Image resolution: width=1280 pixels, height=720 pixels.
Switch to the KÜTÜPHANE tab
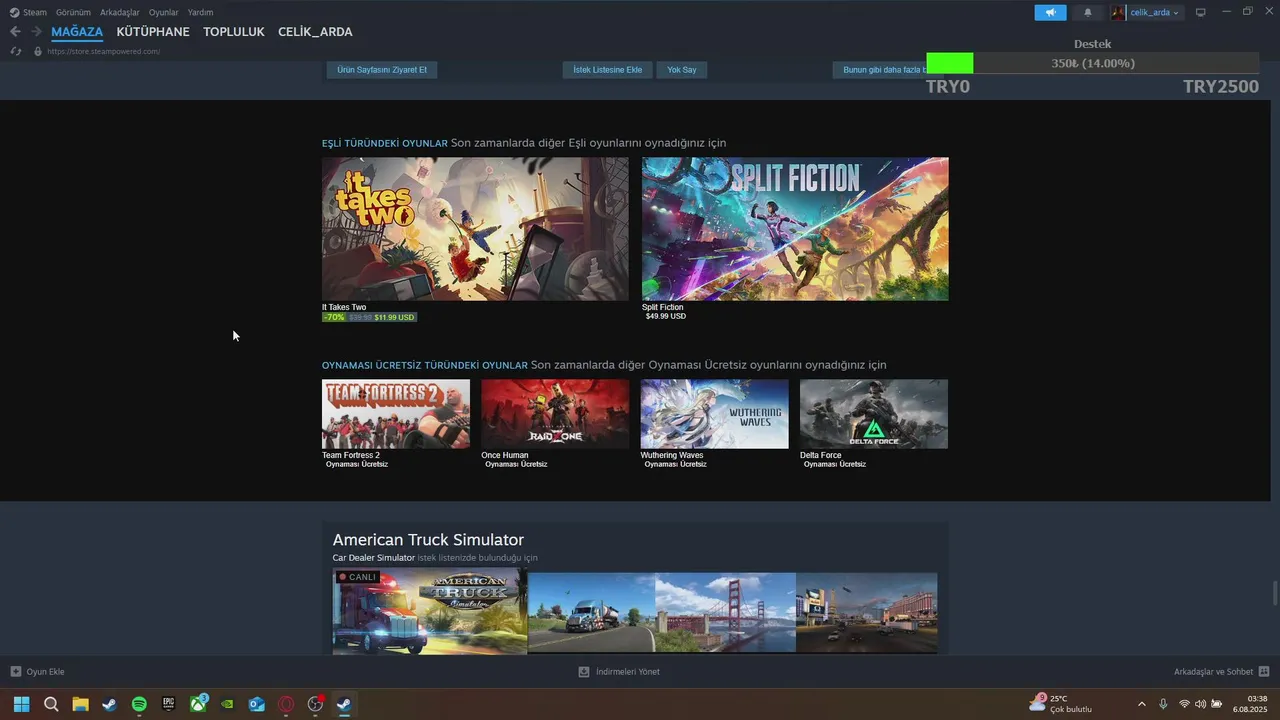(x=153, y=32)
